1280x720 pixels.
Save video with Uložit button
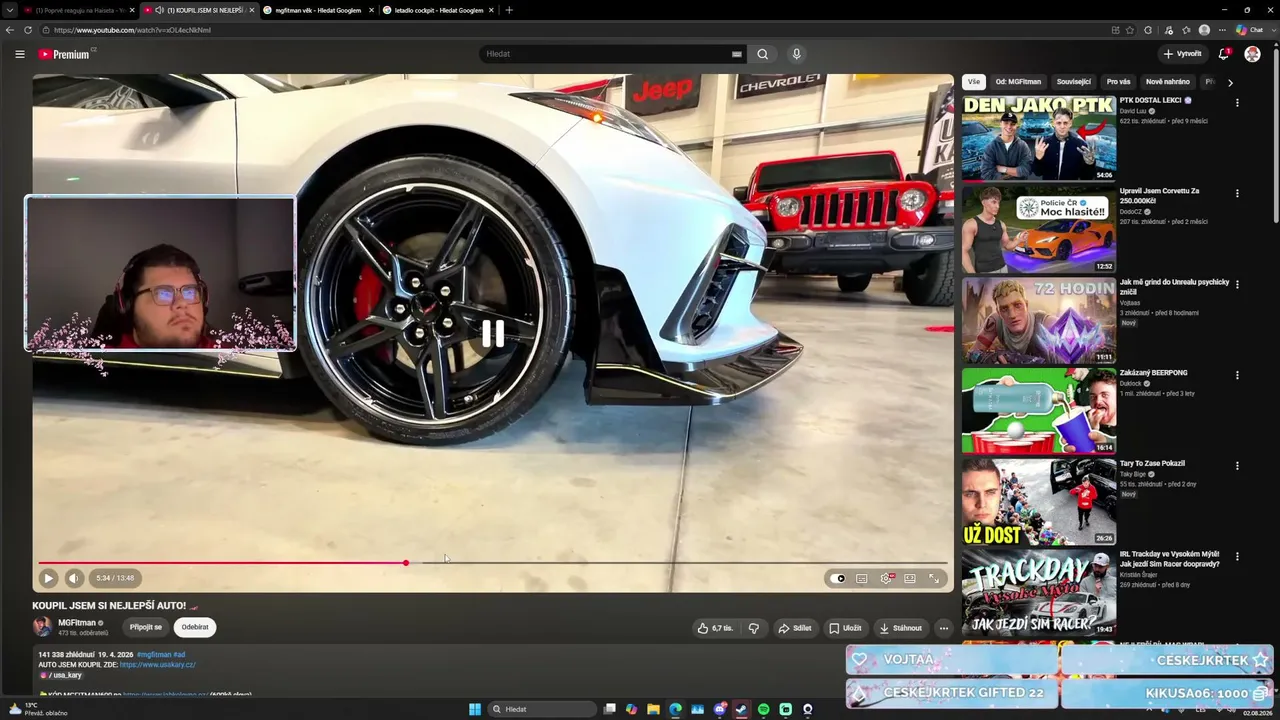(x=845, y=628)
